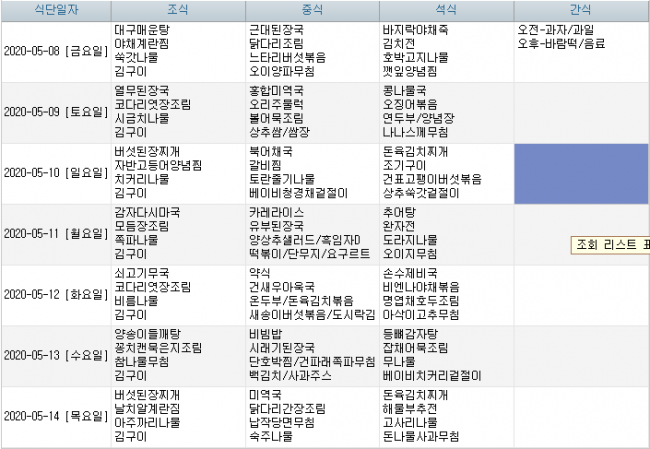Click the 조회 리스트 tooltip
Screen dimensions: 650x449
[610, 245]
